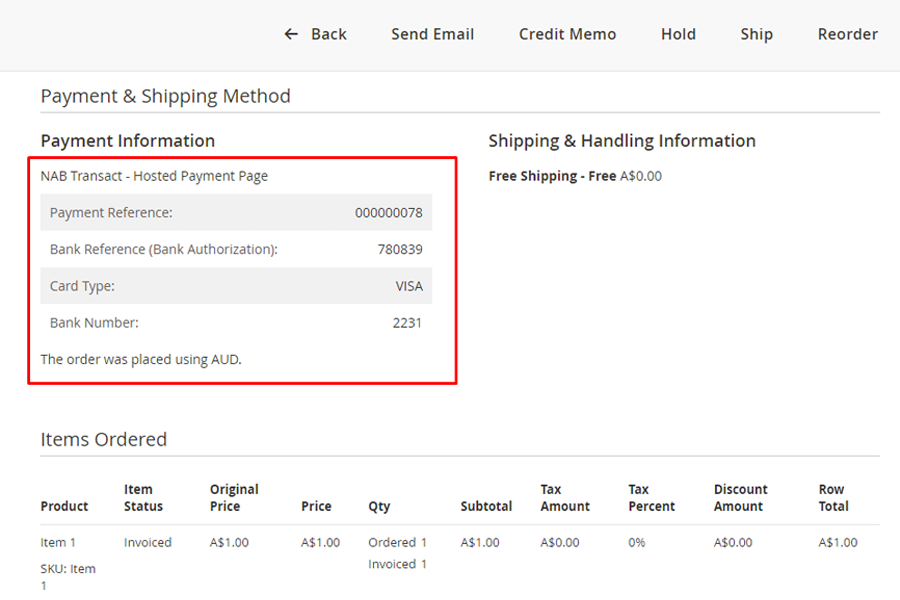Click the Original Price column header
The height and width of the screenshot is (600, 900).
pyautogui.click(x=234, y=498)
